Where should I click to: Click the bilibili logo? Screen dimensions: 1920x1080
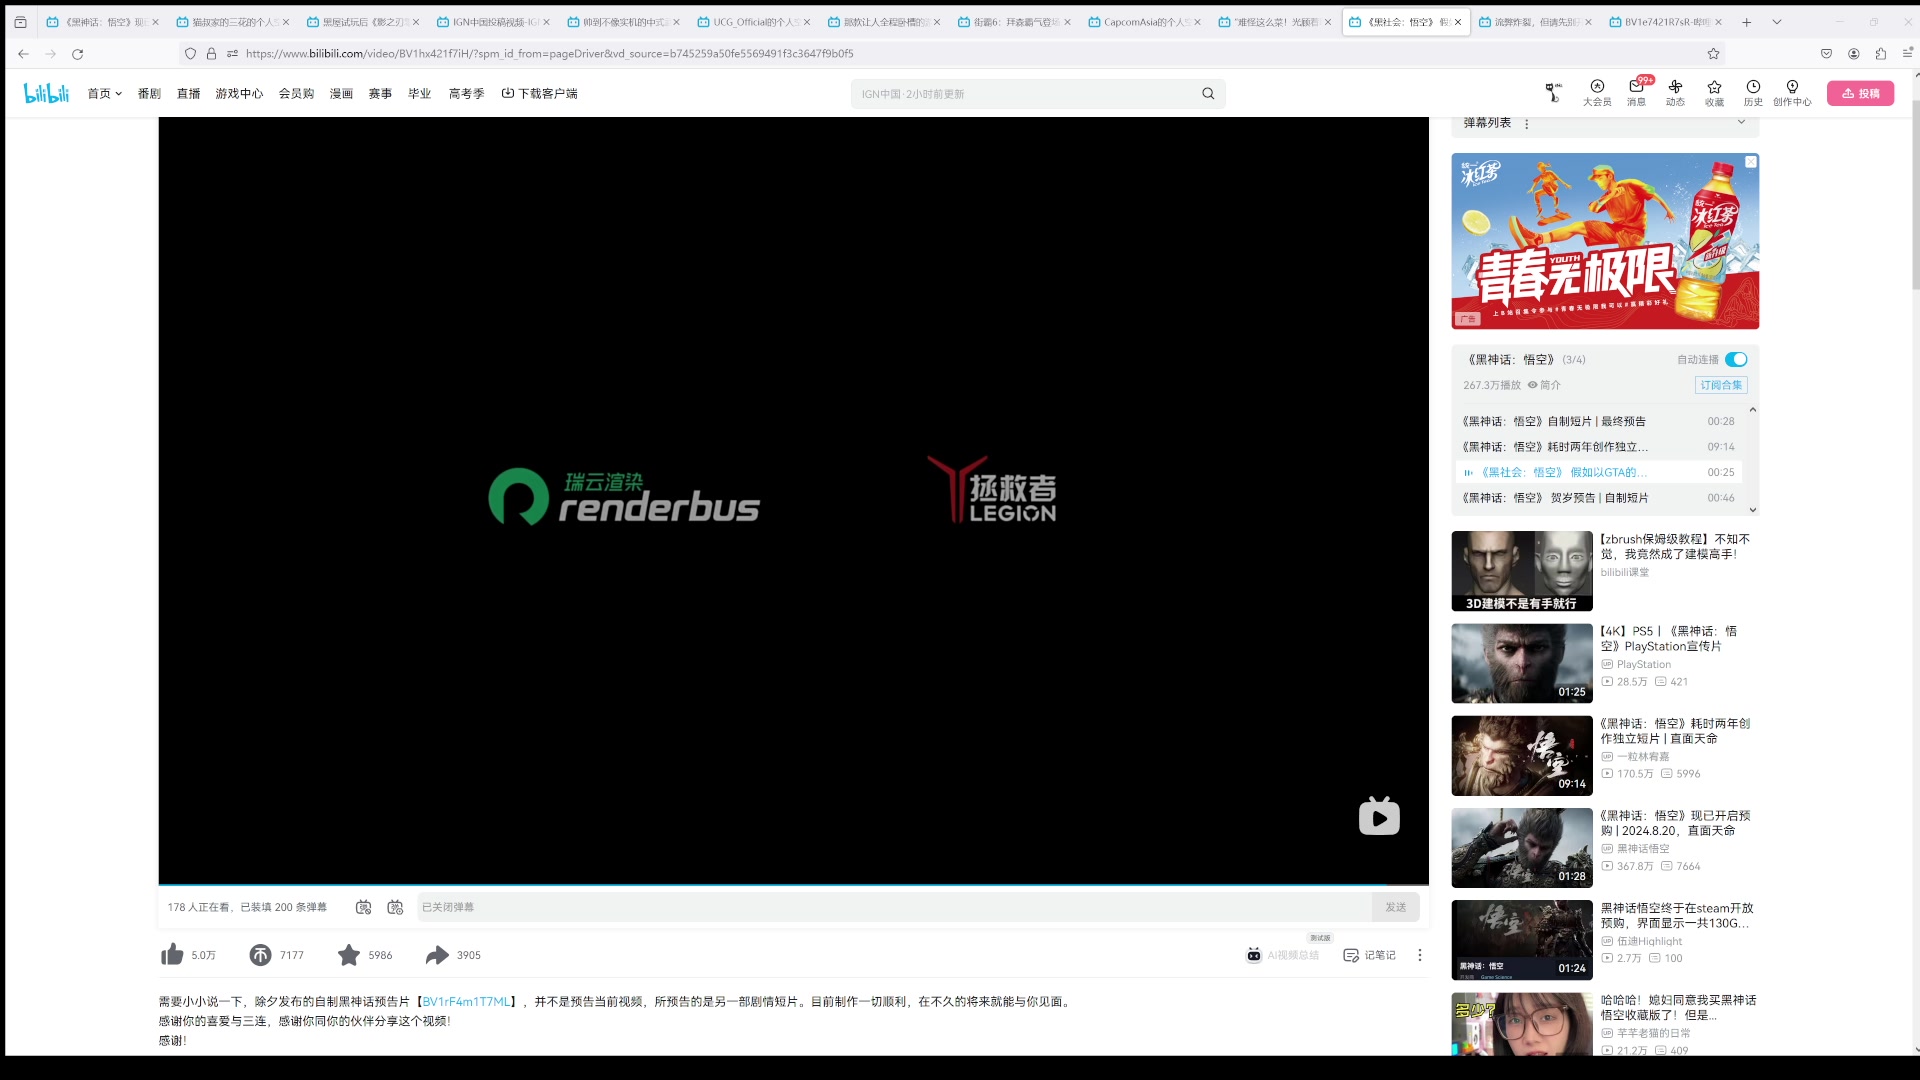click(46, 93)
